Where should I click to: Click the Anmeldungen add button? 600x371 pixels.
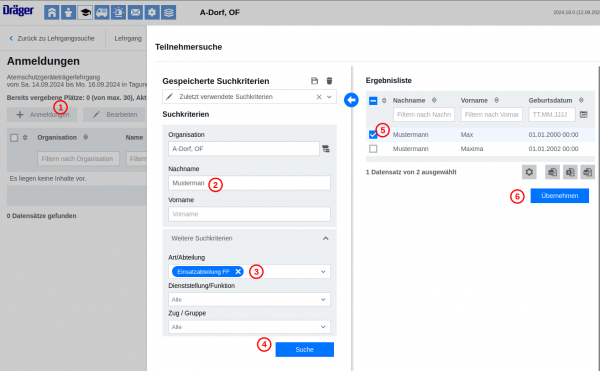click(x=42, y=115)
